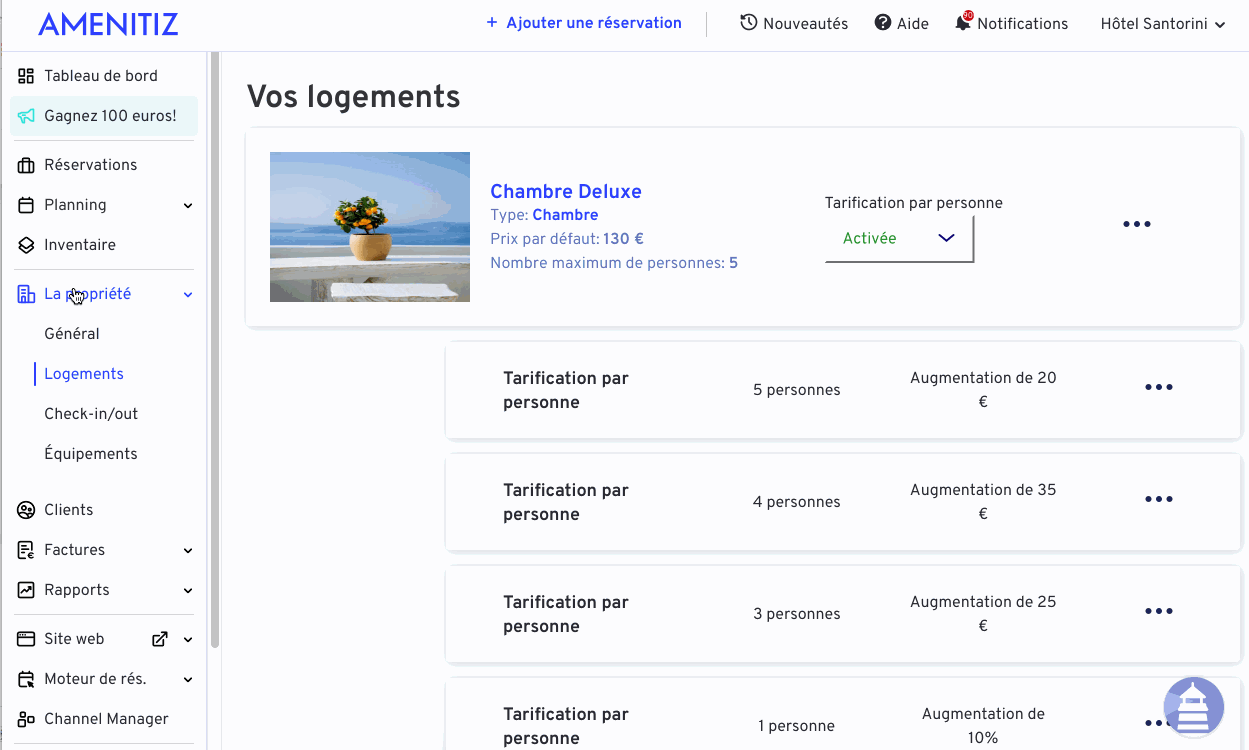Expand the Rapports submenu chevron
This screenshot has width=1249, height=750.
(188, 591)
